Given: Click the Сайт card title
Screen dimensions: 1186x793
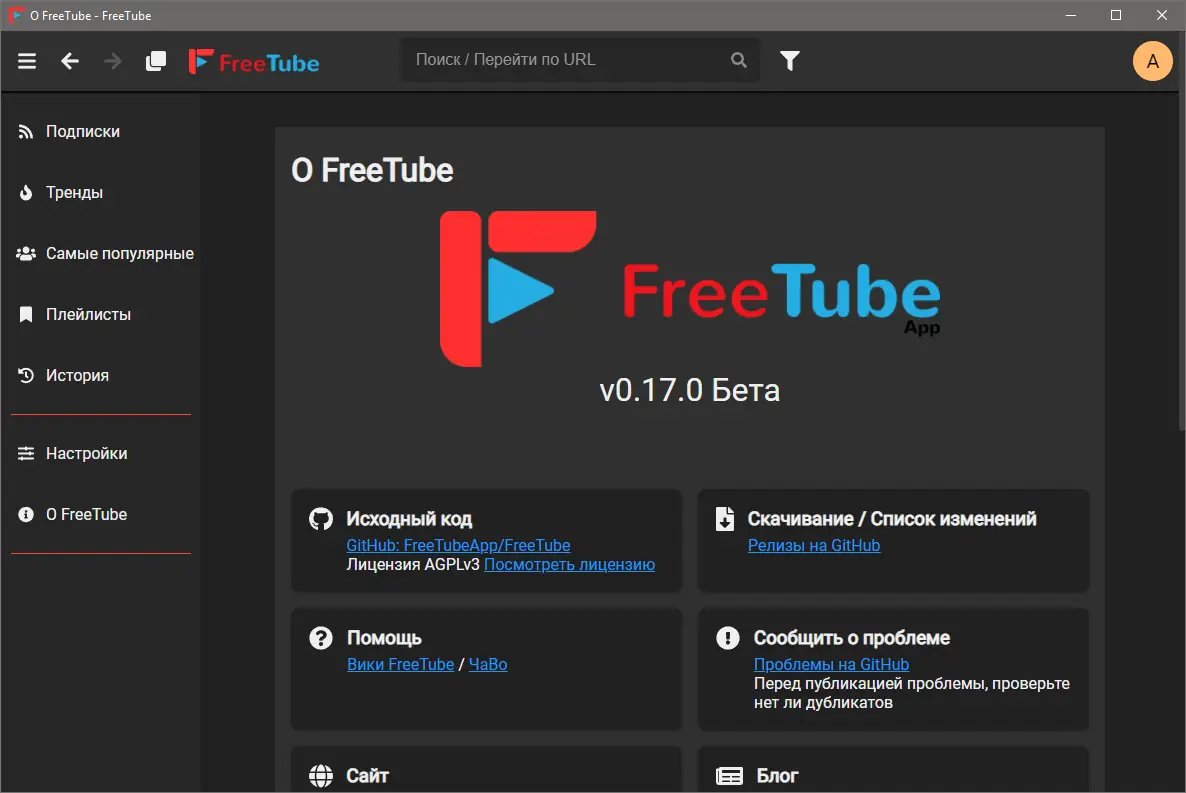Looking at the screenshot, I should [x=368, y=776].
